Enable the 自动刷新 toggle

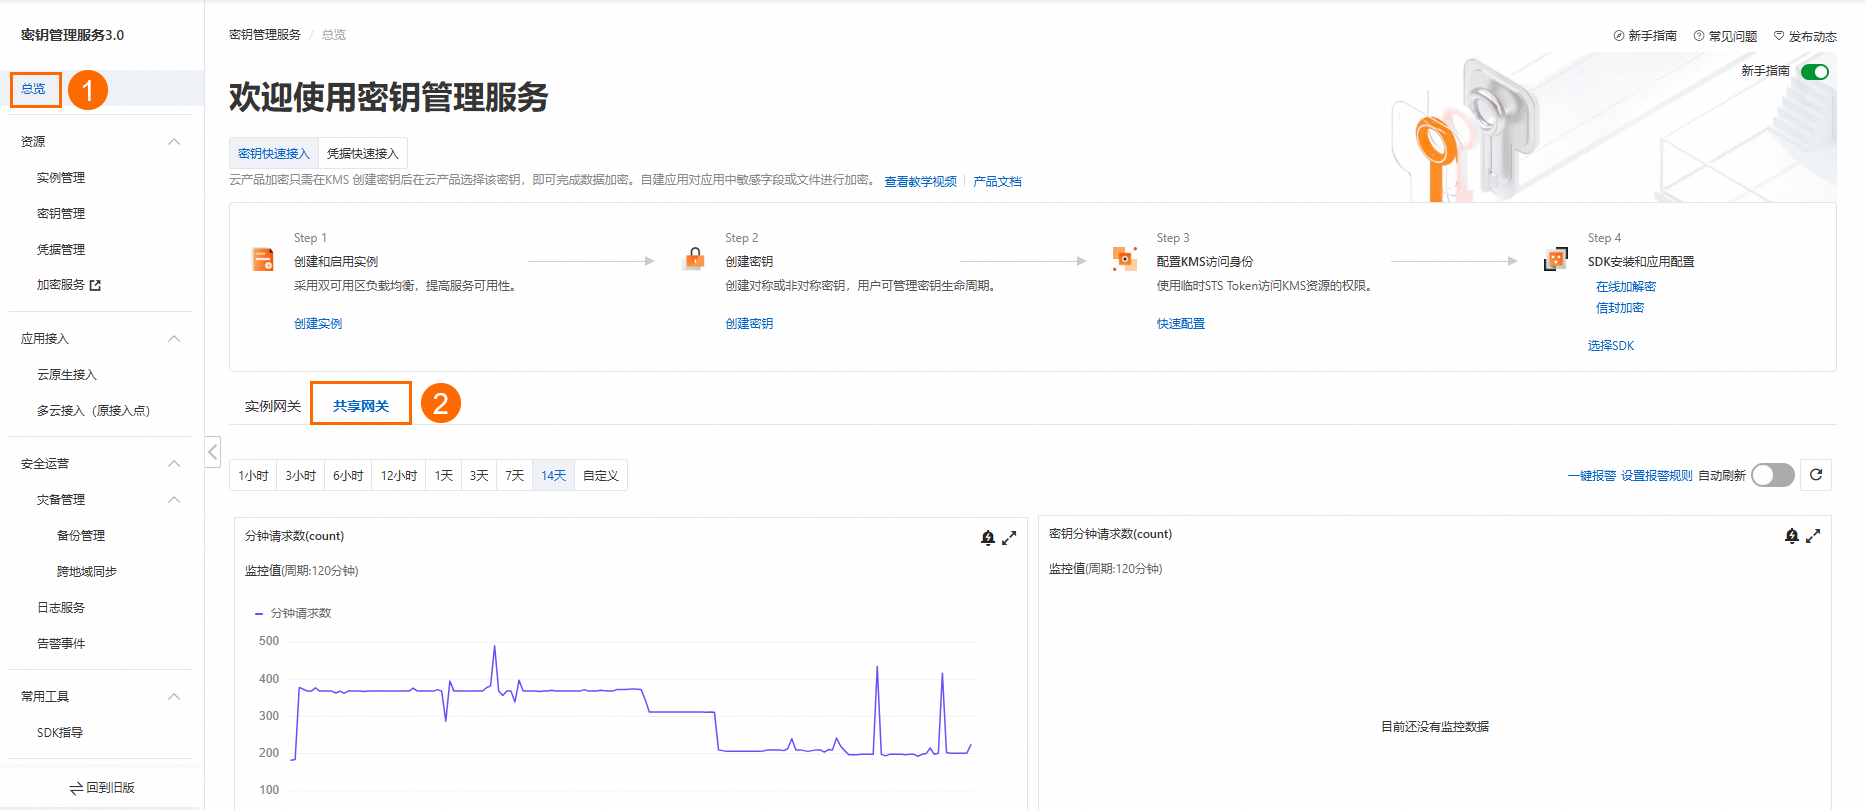point(1773,475)
